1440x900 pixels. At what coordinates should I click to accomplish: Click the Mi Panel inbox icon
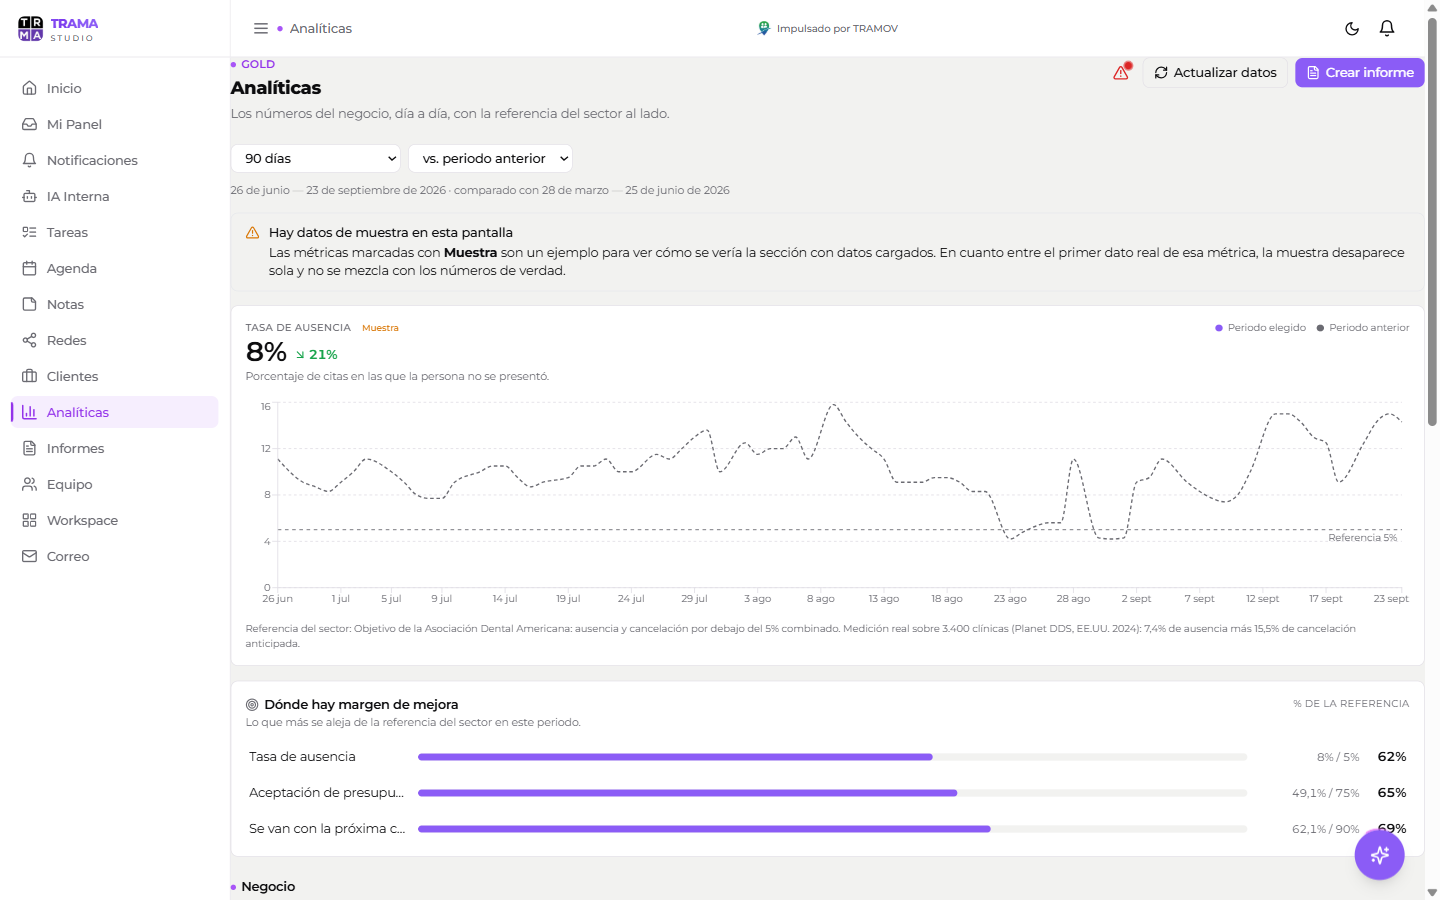(30, 124)
